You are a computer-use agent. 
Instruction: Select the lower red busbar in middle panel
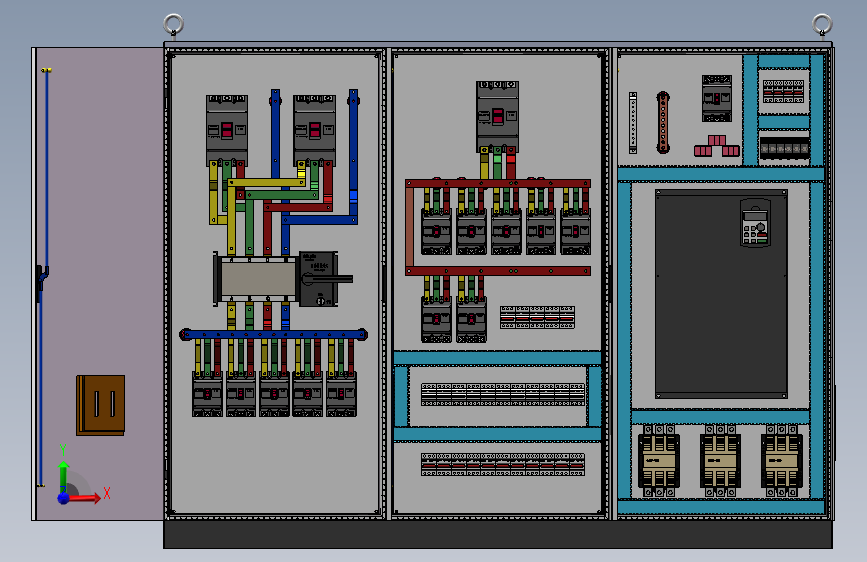498,271
